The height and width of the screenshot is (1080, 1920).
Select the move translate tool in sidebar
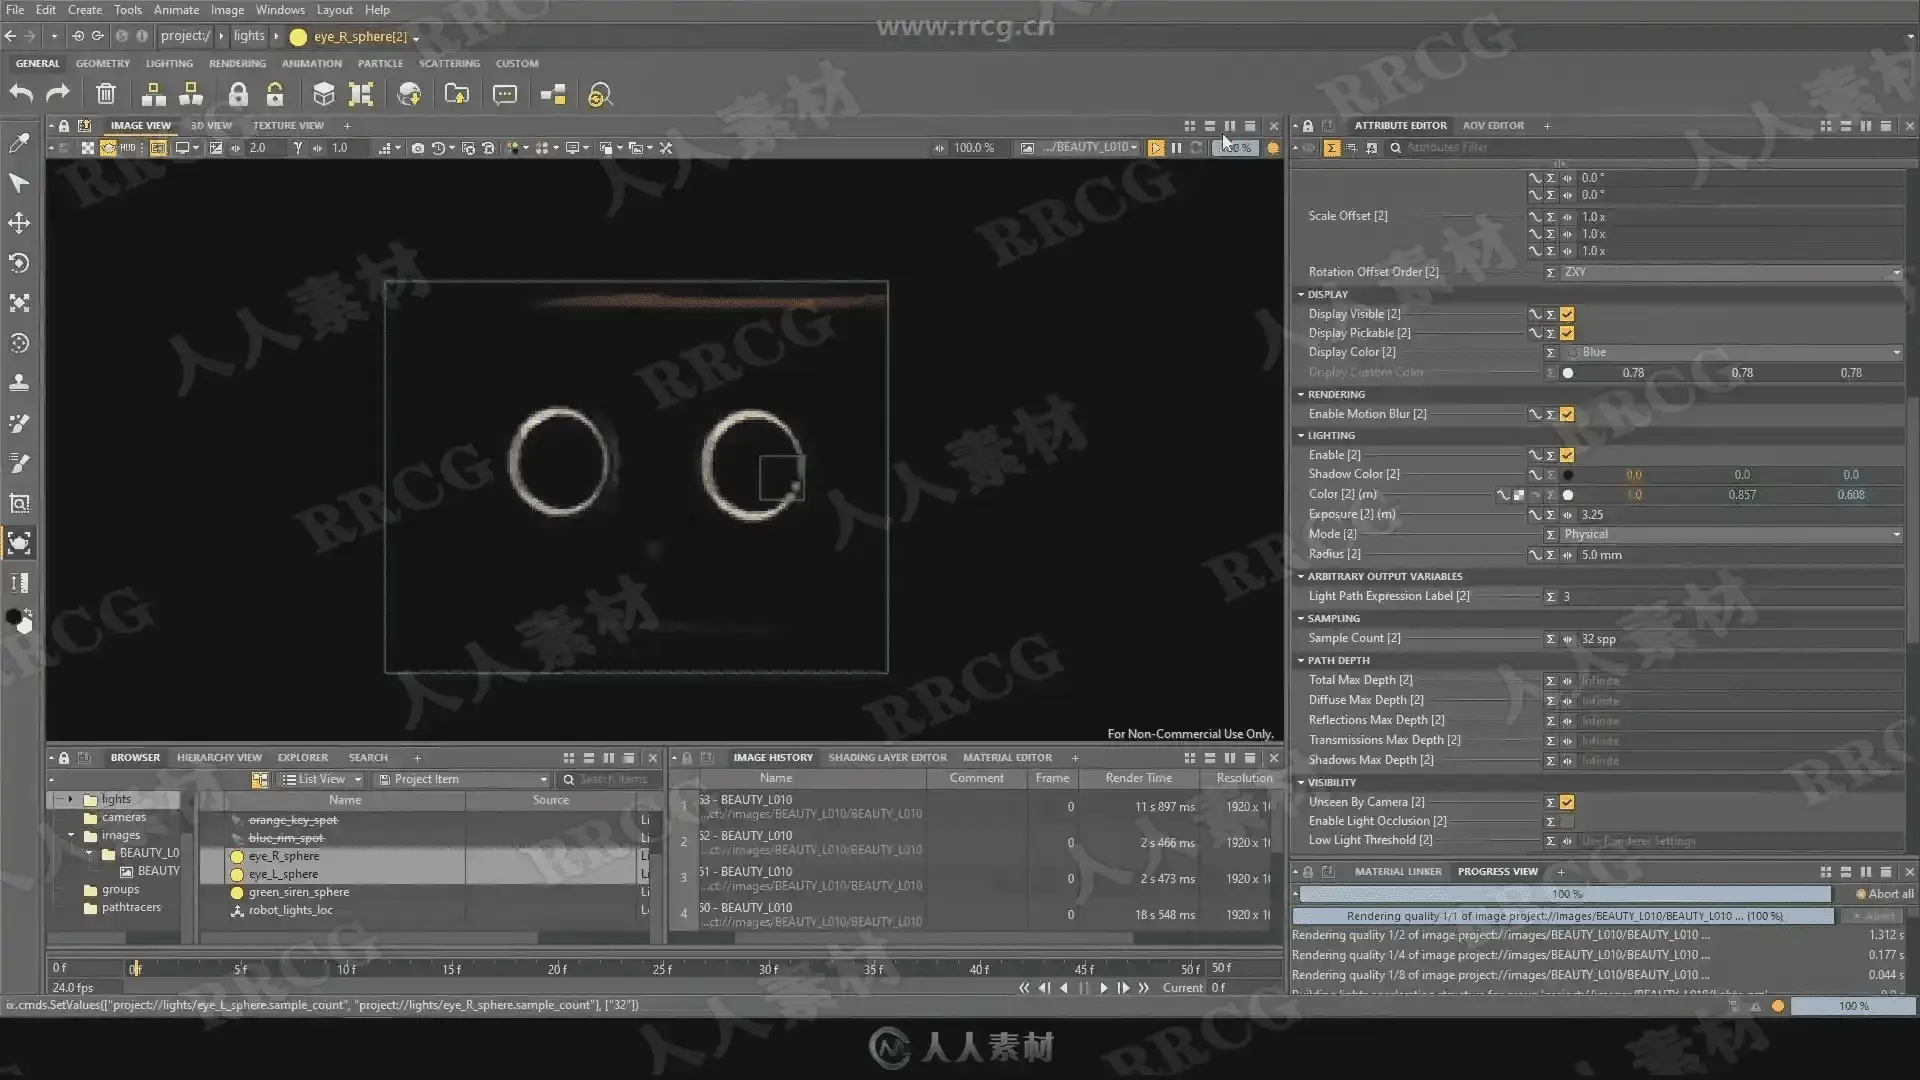coord(19,223)
